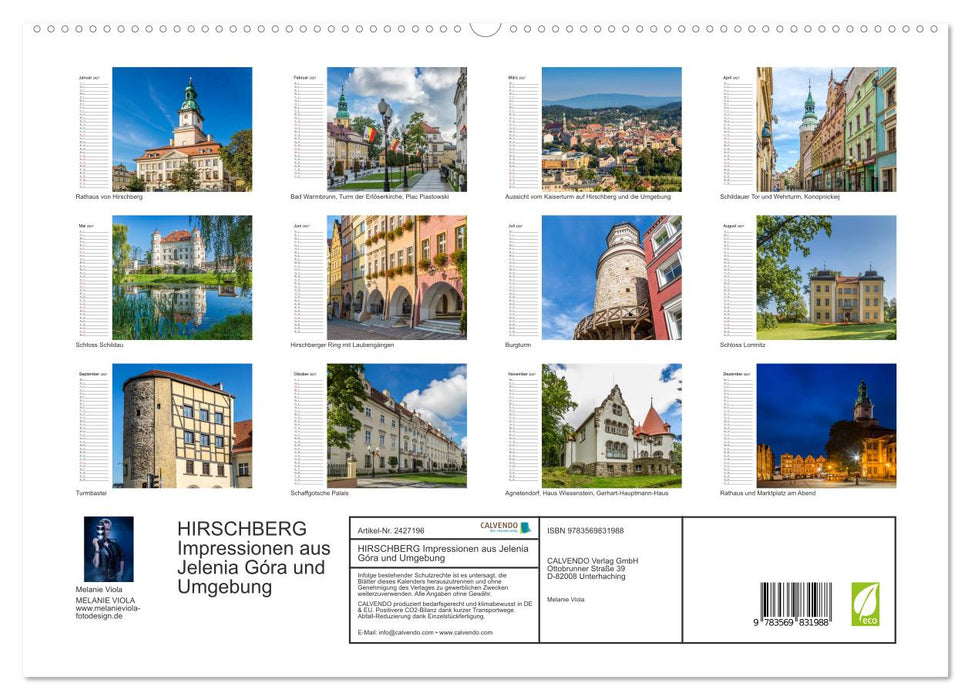Click caption 'Rathaus und Marktplatz am Abend'
971x700 pixels.
768,493
